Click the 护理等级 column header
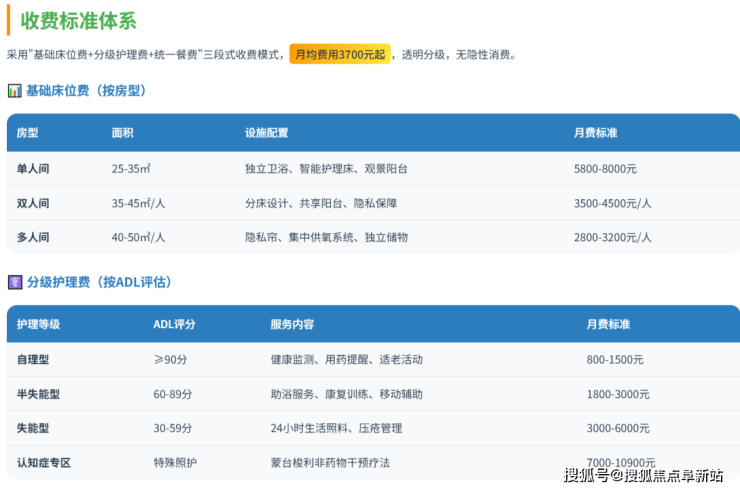Viewport: 740px width, 491px height. pyautogui.click(x=38, y=324)
